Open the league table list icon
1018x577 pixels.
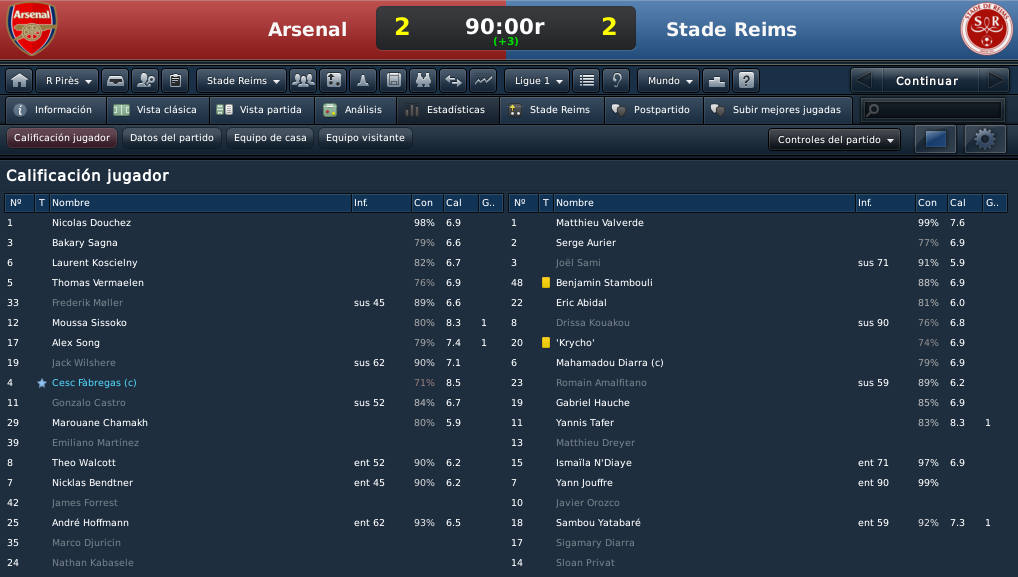(x=587, y=80)
